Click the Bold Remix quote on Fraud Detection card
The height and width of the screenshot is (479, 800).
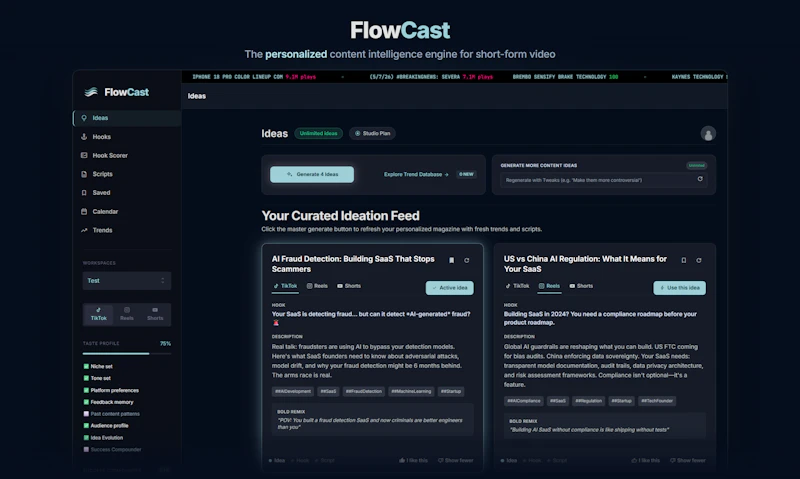370,423
